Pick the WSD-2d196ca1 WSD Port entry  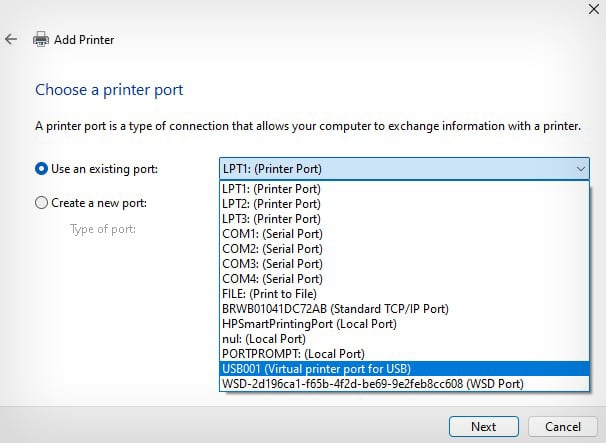pos(372,384)
